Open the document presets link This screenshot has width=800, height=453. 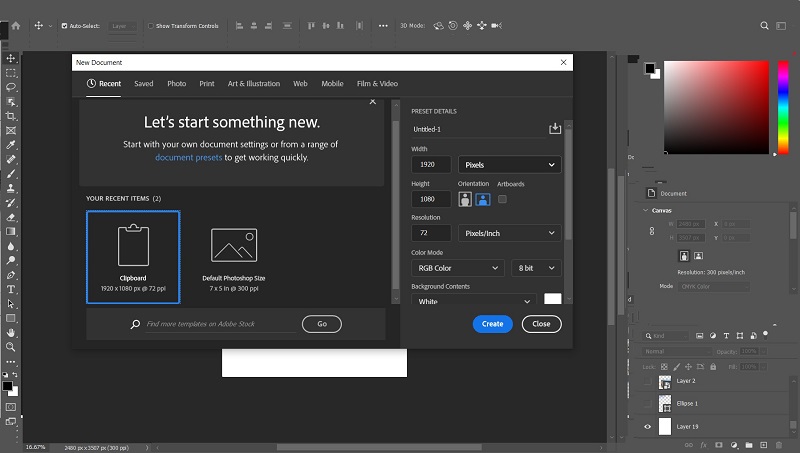(188, 158)
